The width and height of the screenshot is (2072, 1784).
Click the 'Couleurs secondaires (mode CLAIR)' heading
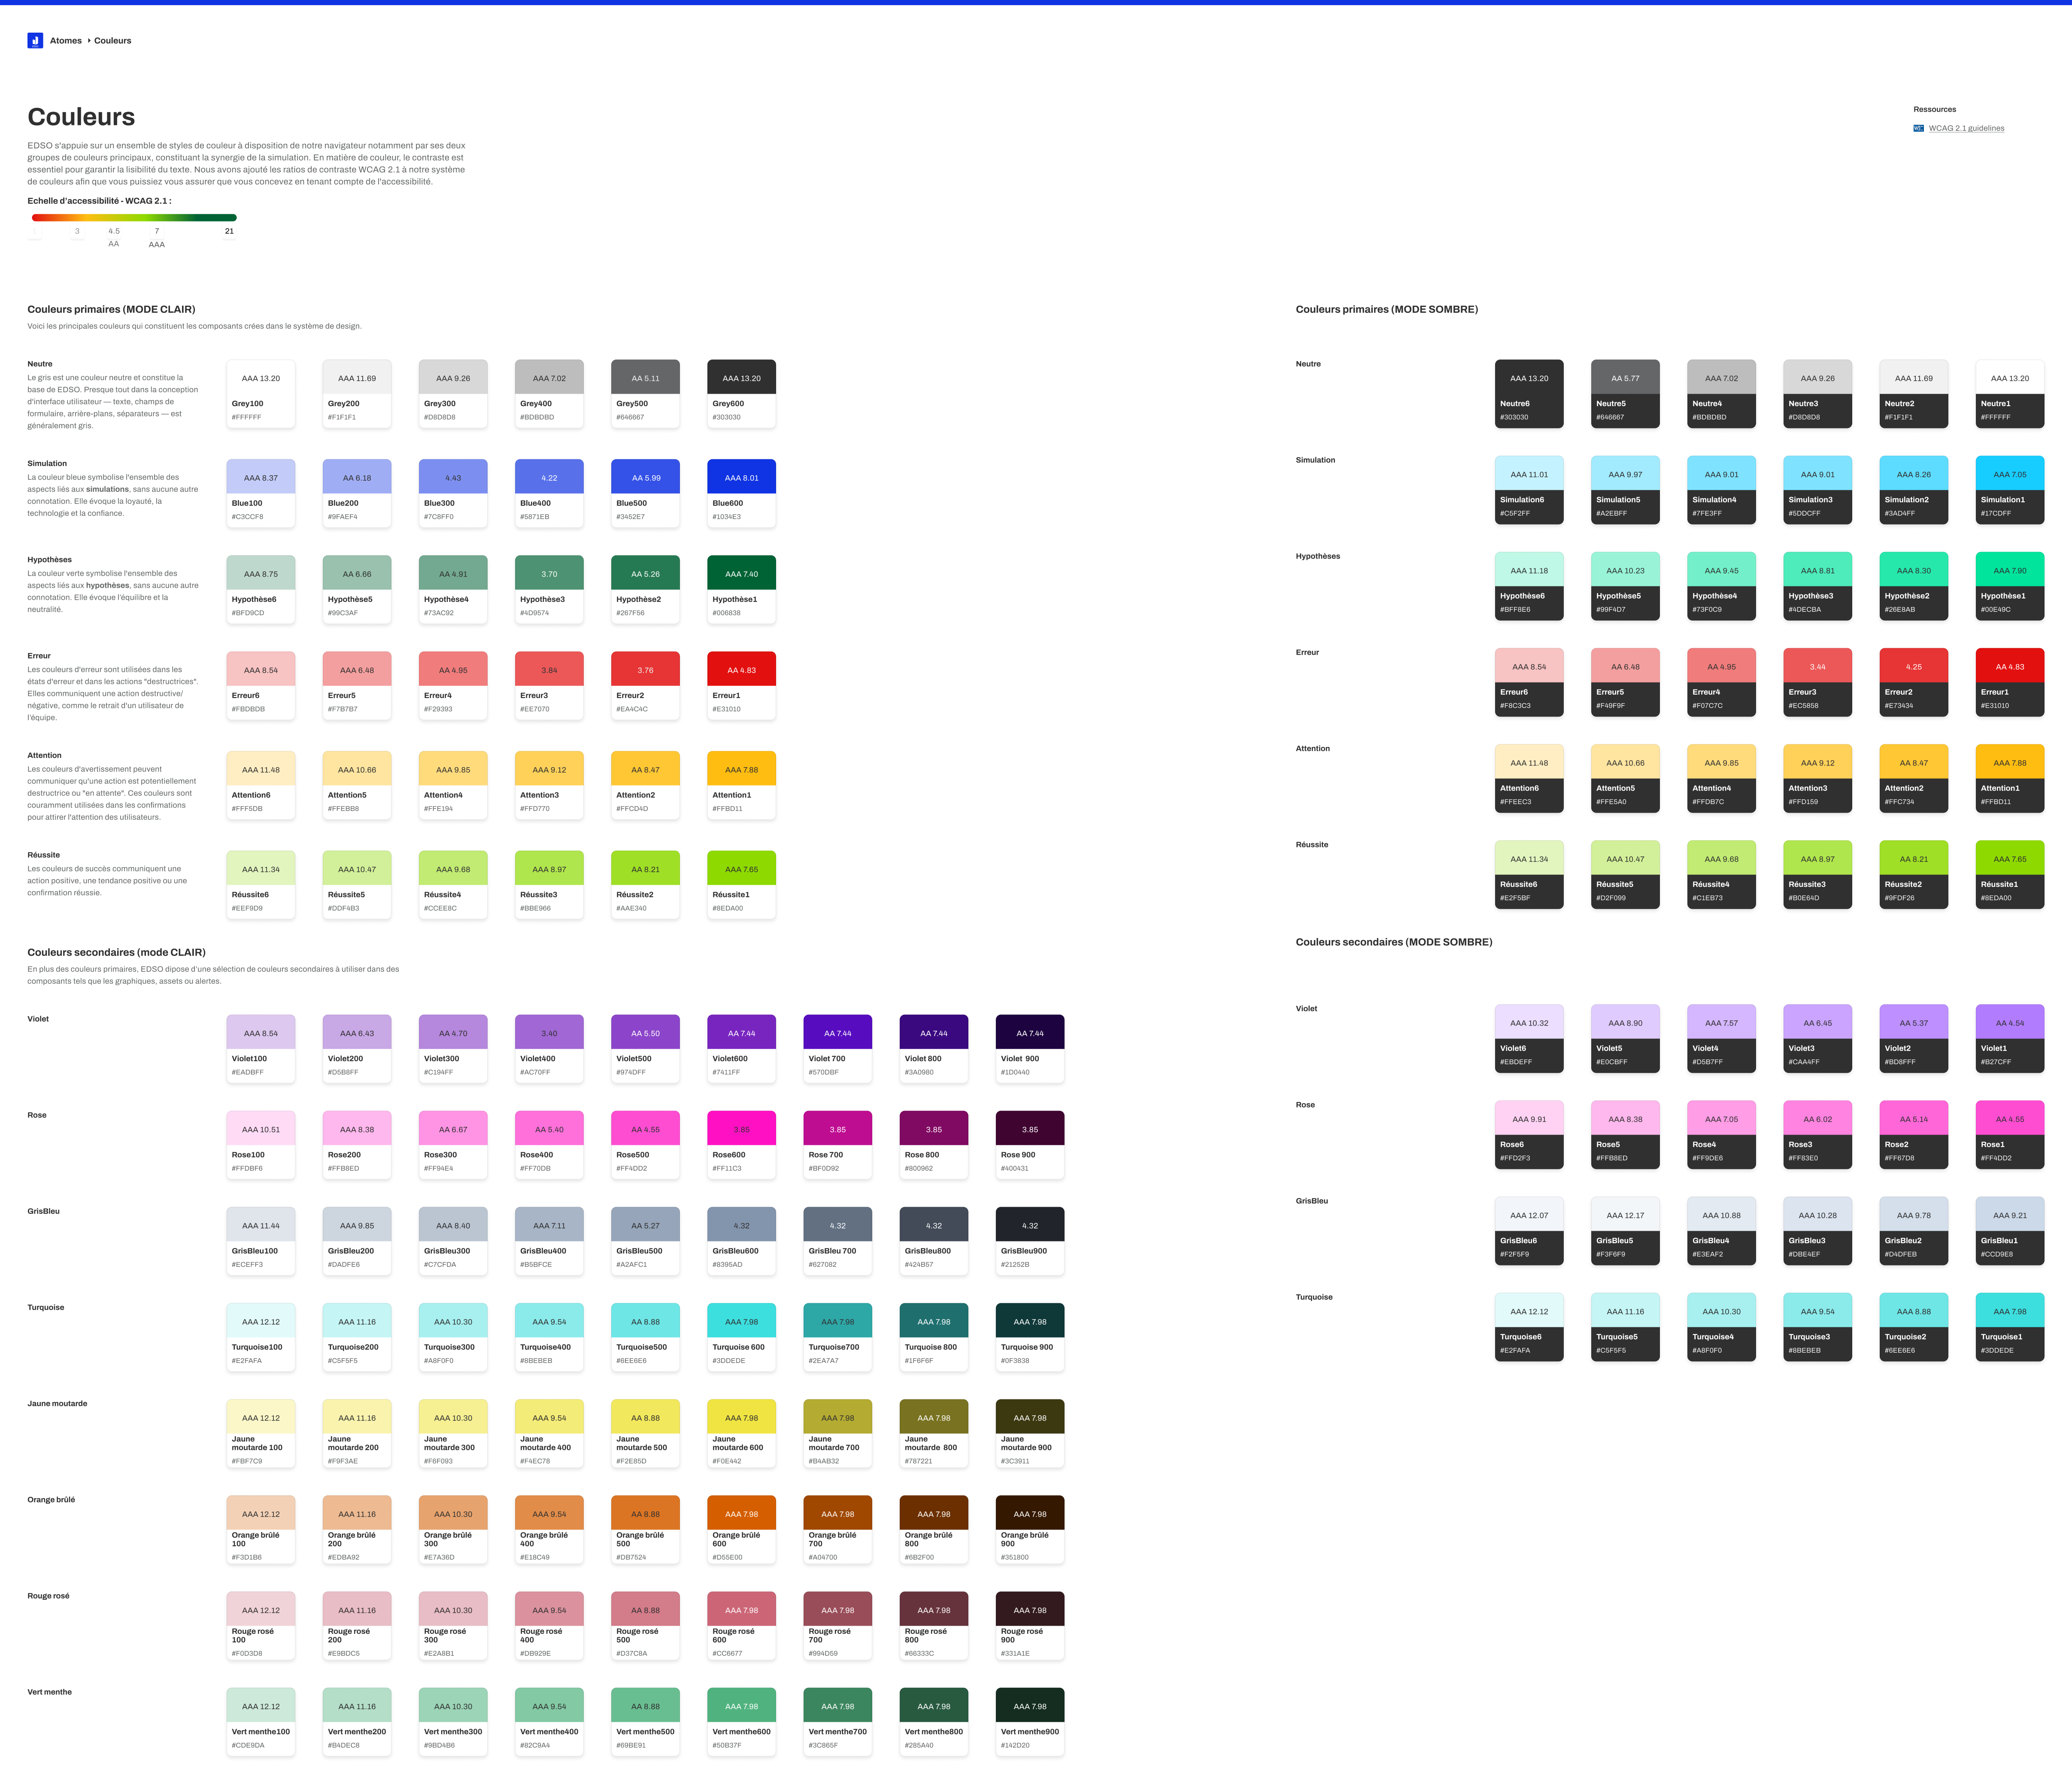pyautogui.click(x=116, y=952)
